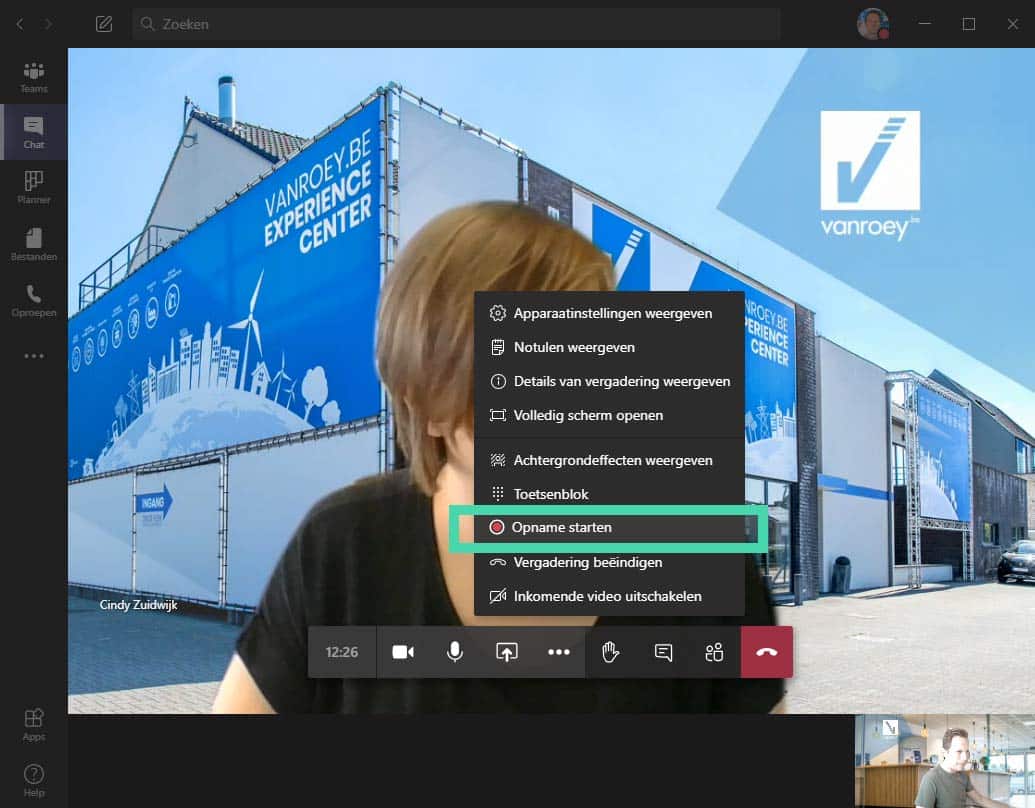Open Oproepen (calls) in sidebar
The image size is (1035, 808).
click(34, 300)
